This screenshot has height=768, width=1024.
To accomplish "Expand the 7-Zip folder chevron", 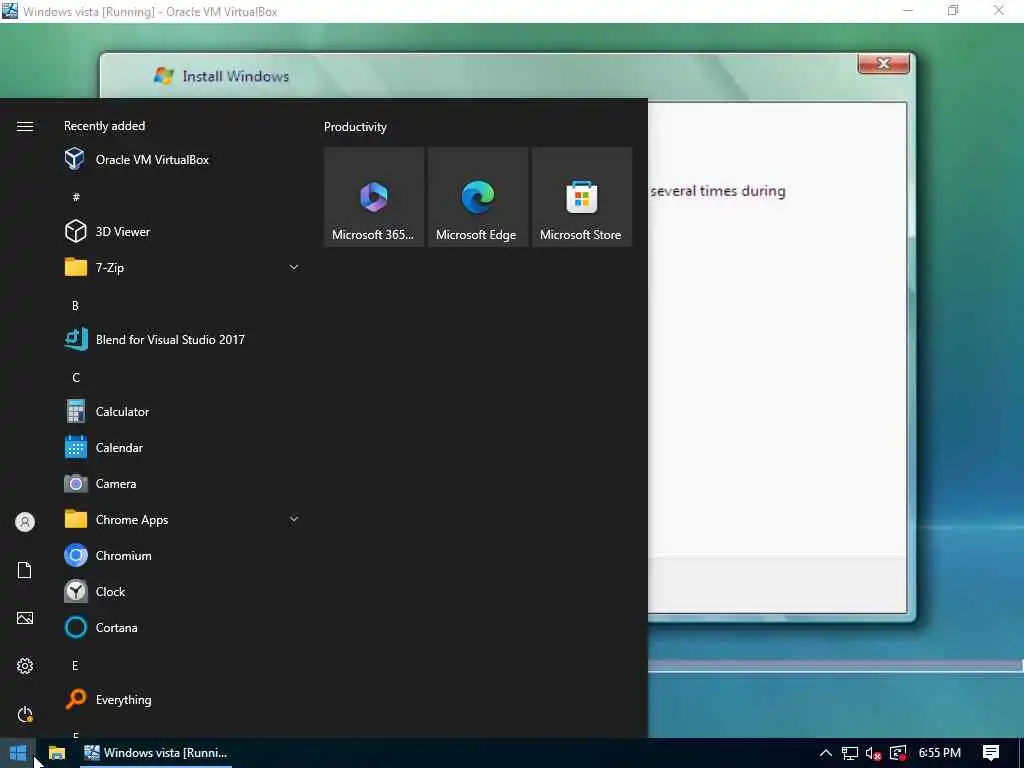I will (294, 267).
